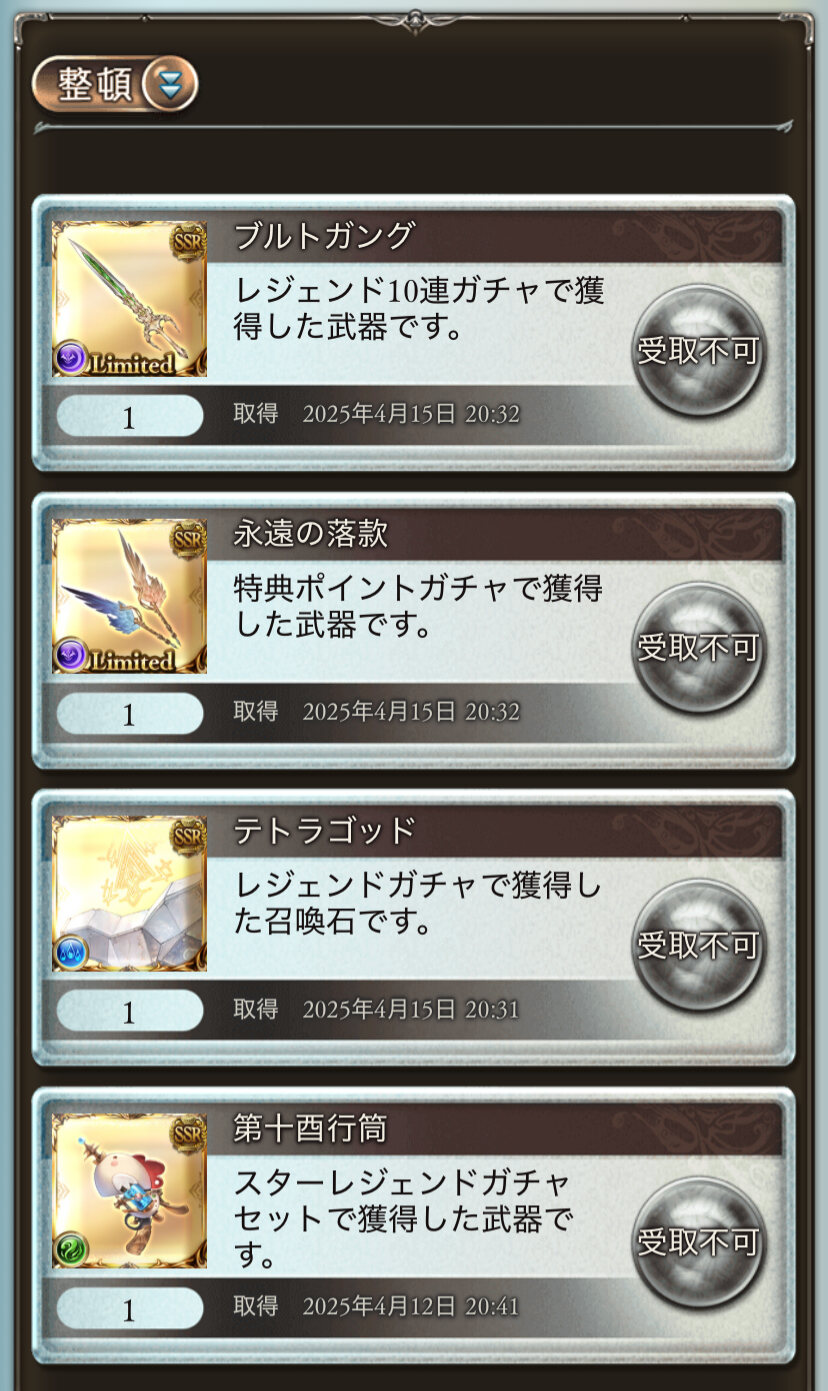Select the ブルトガング title bar
This screenshot has height=1391, width=828.
[x=495, y=237]
